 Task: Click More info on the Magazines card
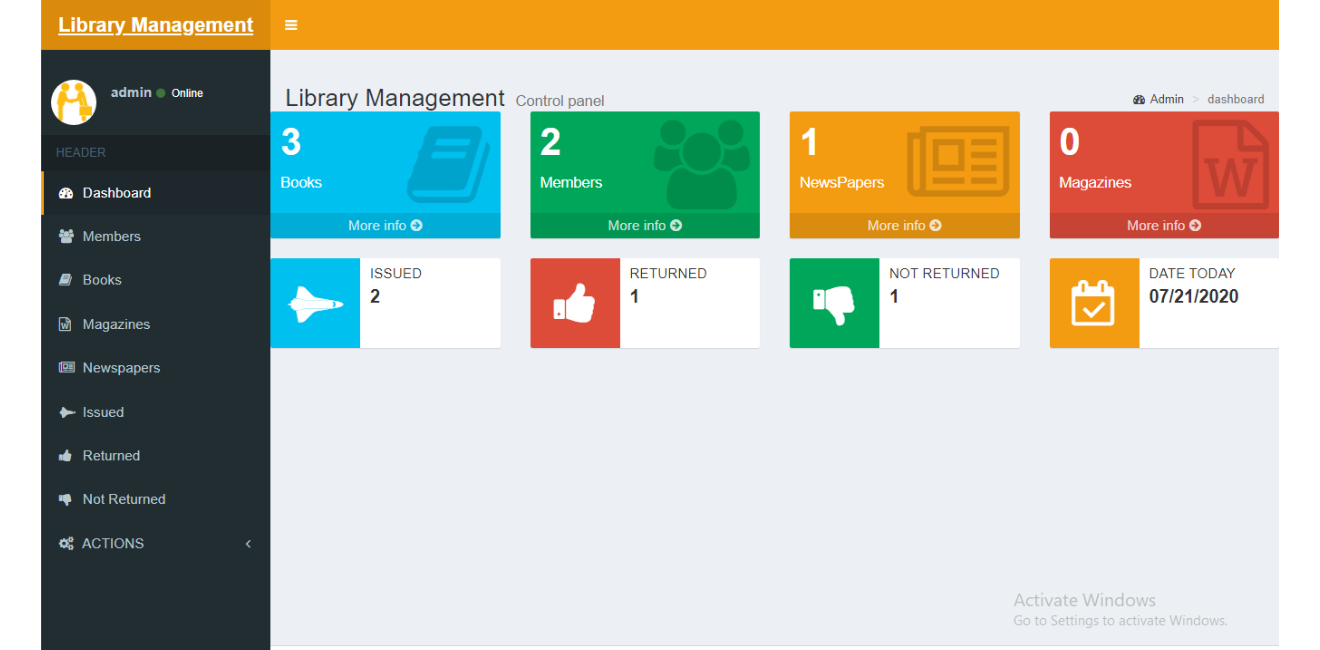pos(1163,225)
